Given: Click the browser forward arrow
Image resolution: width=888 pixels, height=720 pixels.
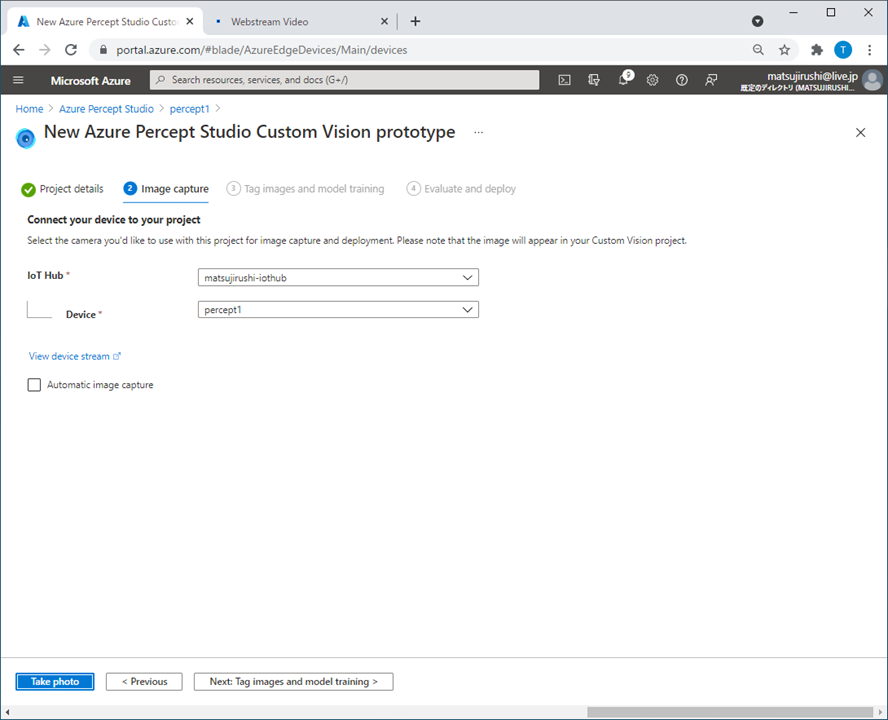Looking at the screenshot, I should coord(45,50).
